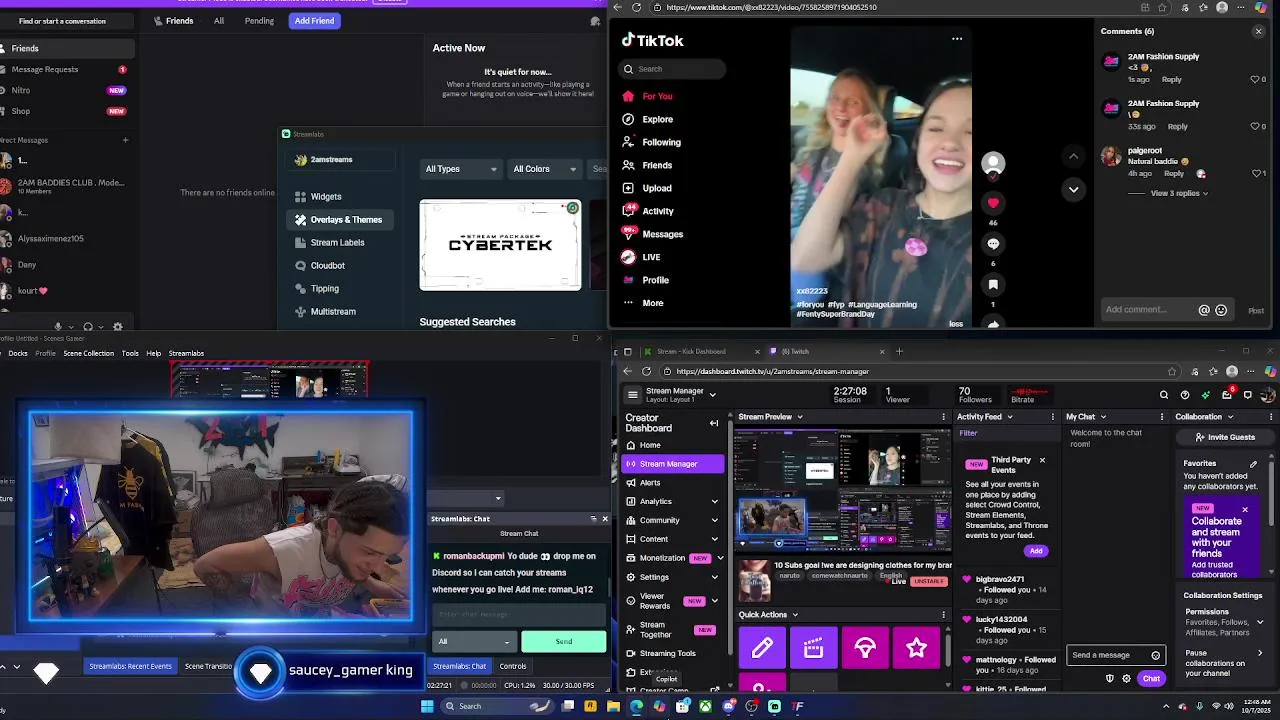Expand Permissions in Collaboration Settings
1280x720 pixels.
[x=1259, y=622]
